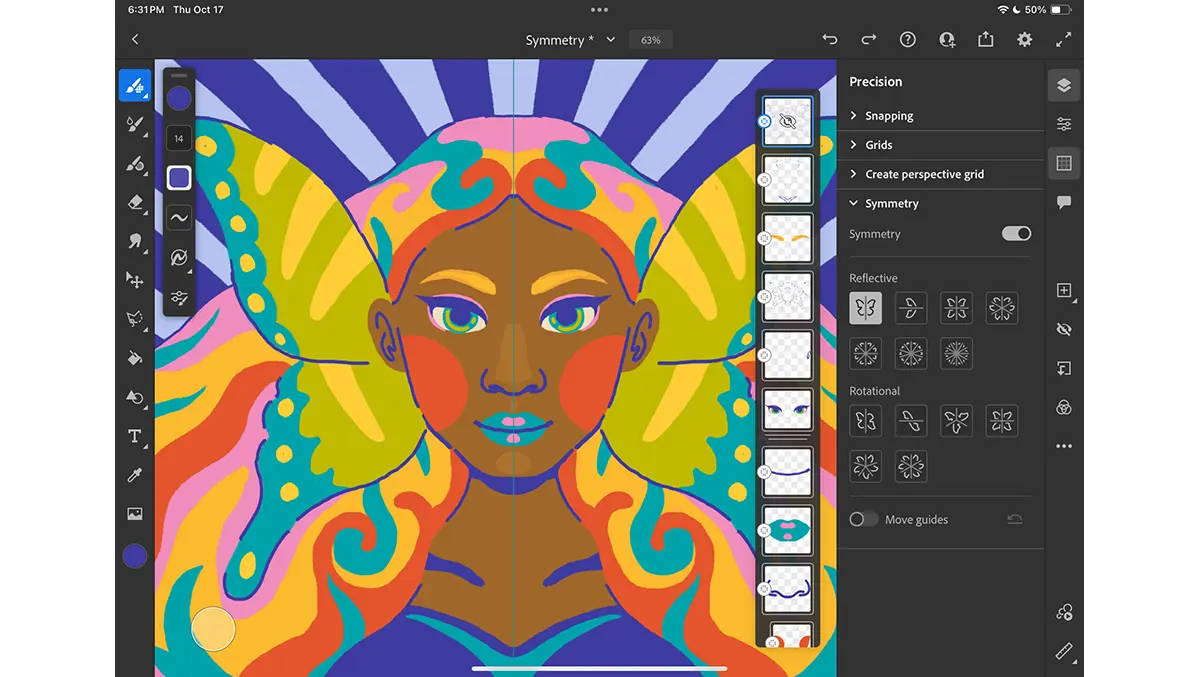Open the Share export icon
This screenshot has height=677, width=1200.
986,40
